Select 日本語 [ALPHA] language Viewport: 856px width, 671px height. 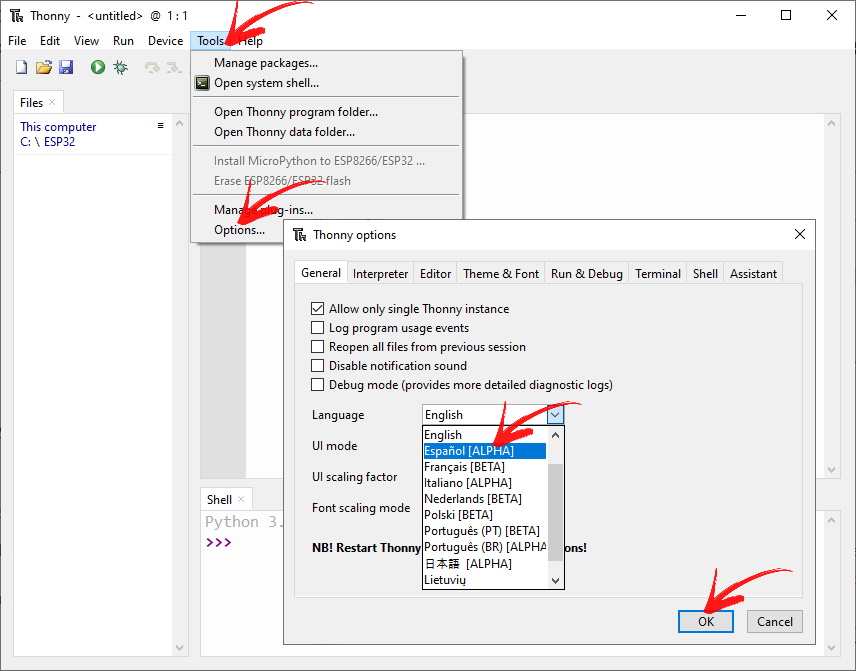click(x=485, y=563)
